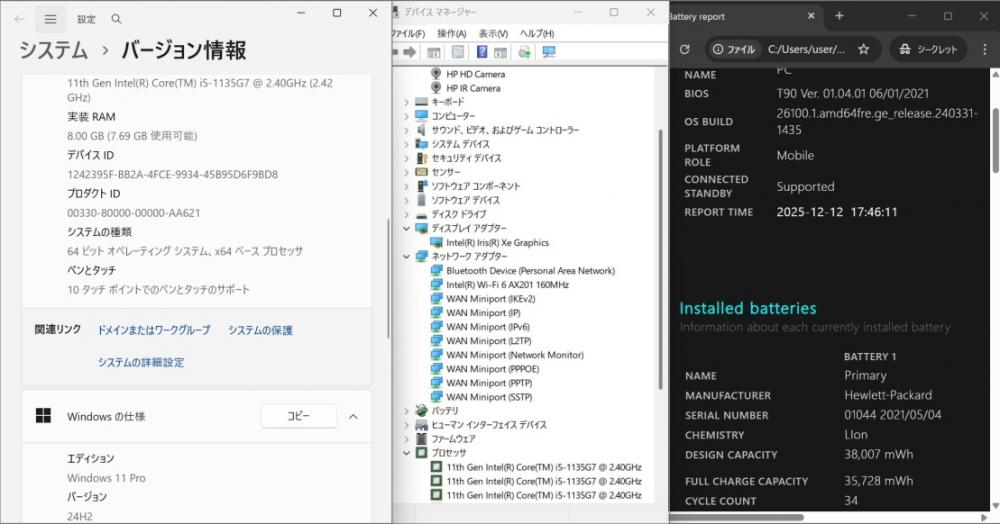The height and width of the screenshot is (524, 1000).
Task: Click the Device Manager vertical scrollbar
Action: point(661,258)
